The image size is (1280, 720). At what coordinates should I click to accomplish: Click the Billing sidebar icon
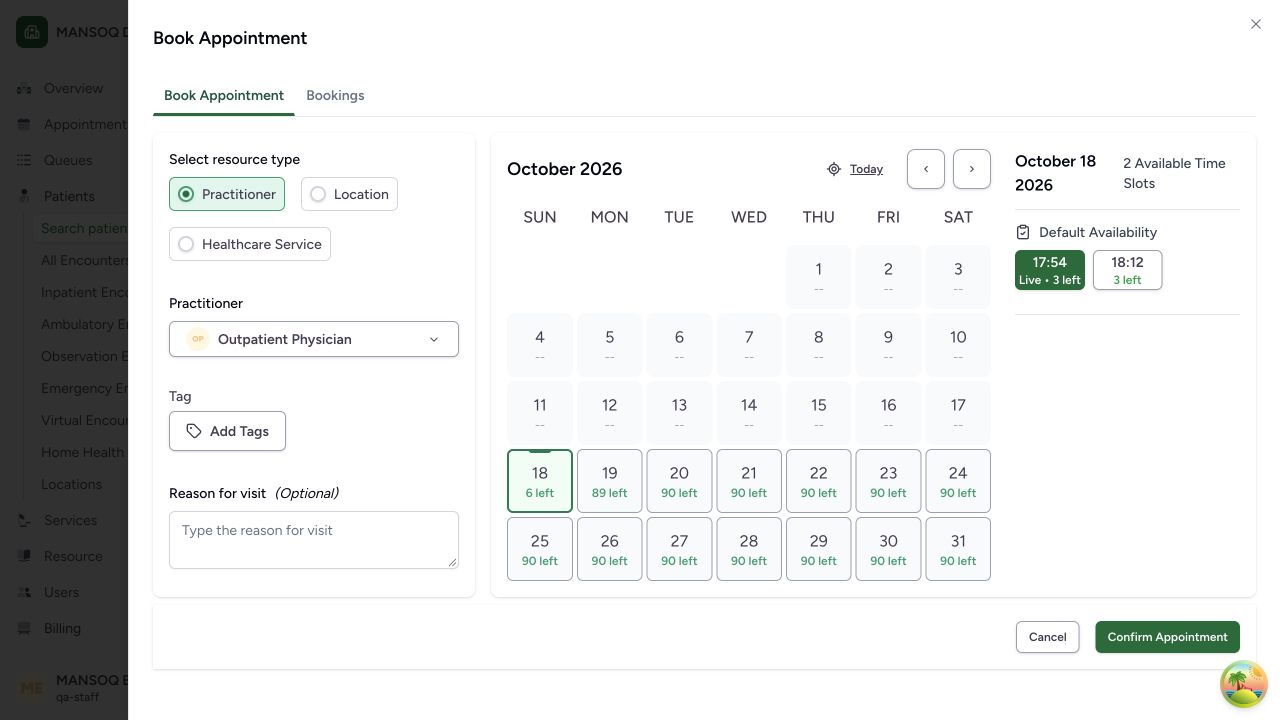pyautogui.click(x=24, y=628)
